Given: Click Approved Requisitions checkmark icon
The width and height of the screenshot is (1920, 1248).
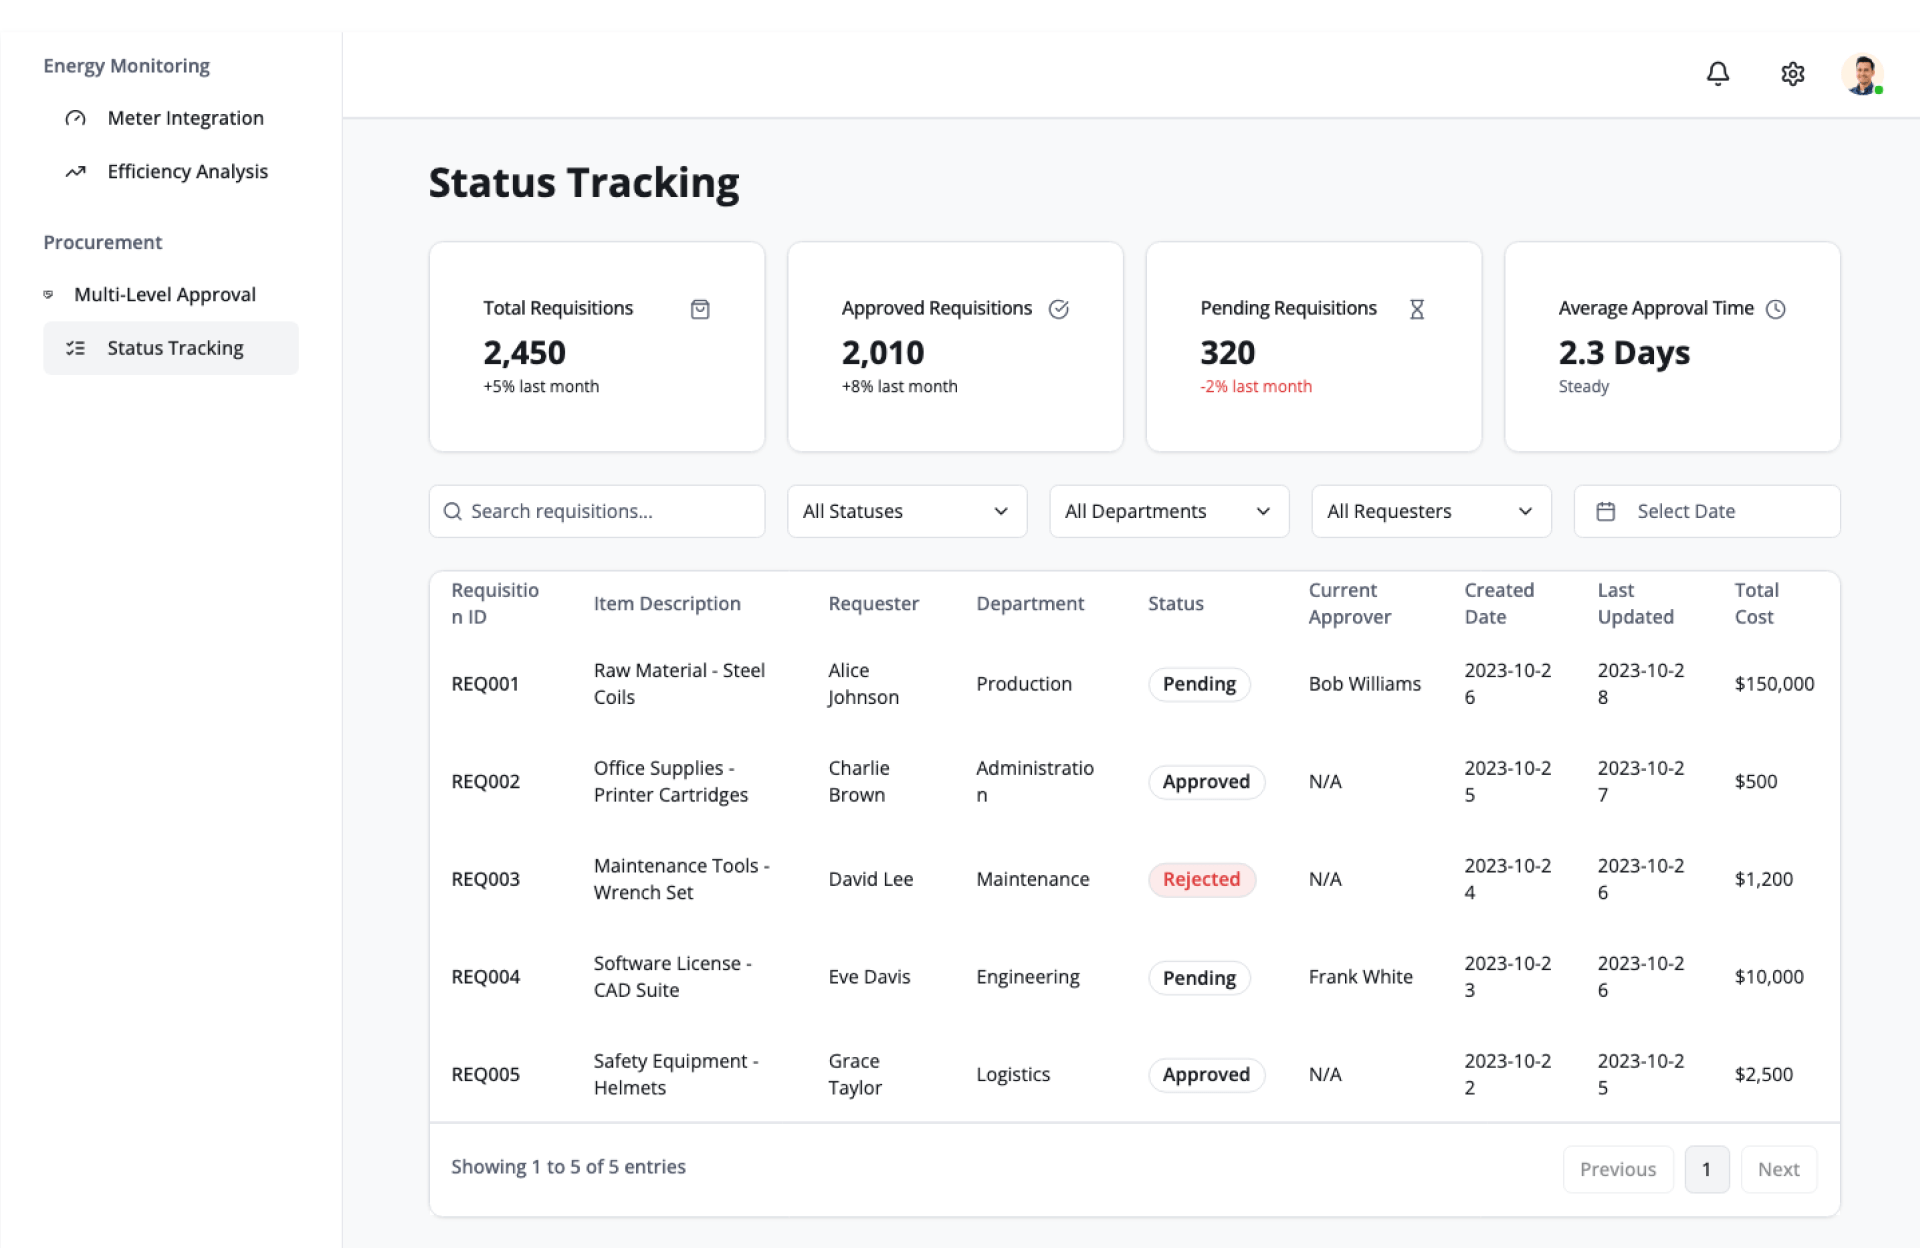Looking at the screenshot, I should (1058, 309).
